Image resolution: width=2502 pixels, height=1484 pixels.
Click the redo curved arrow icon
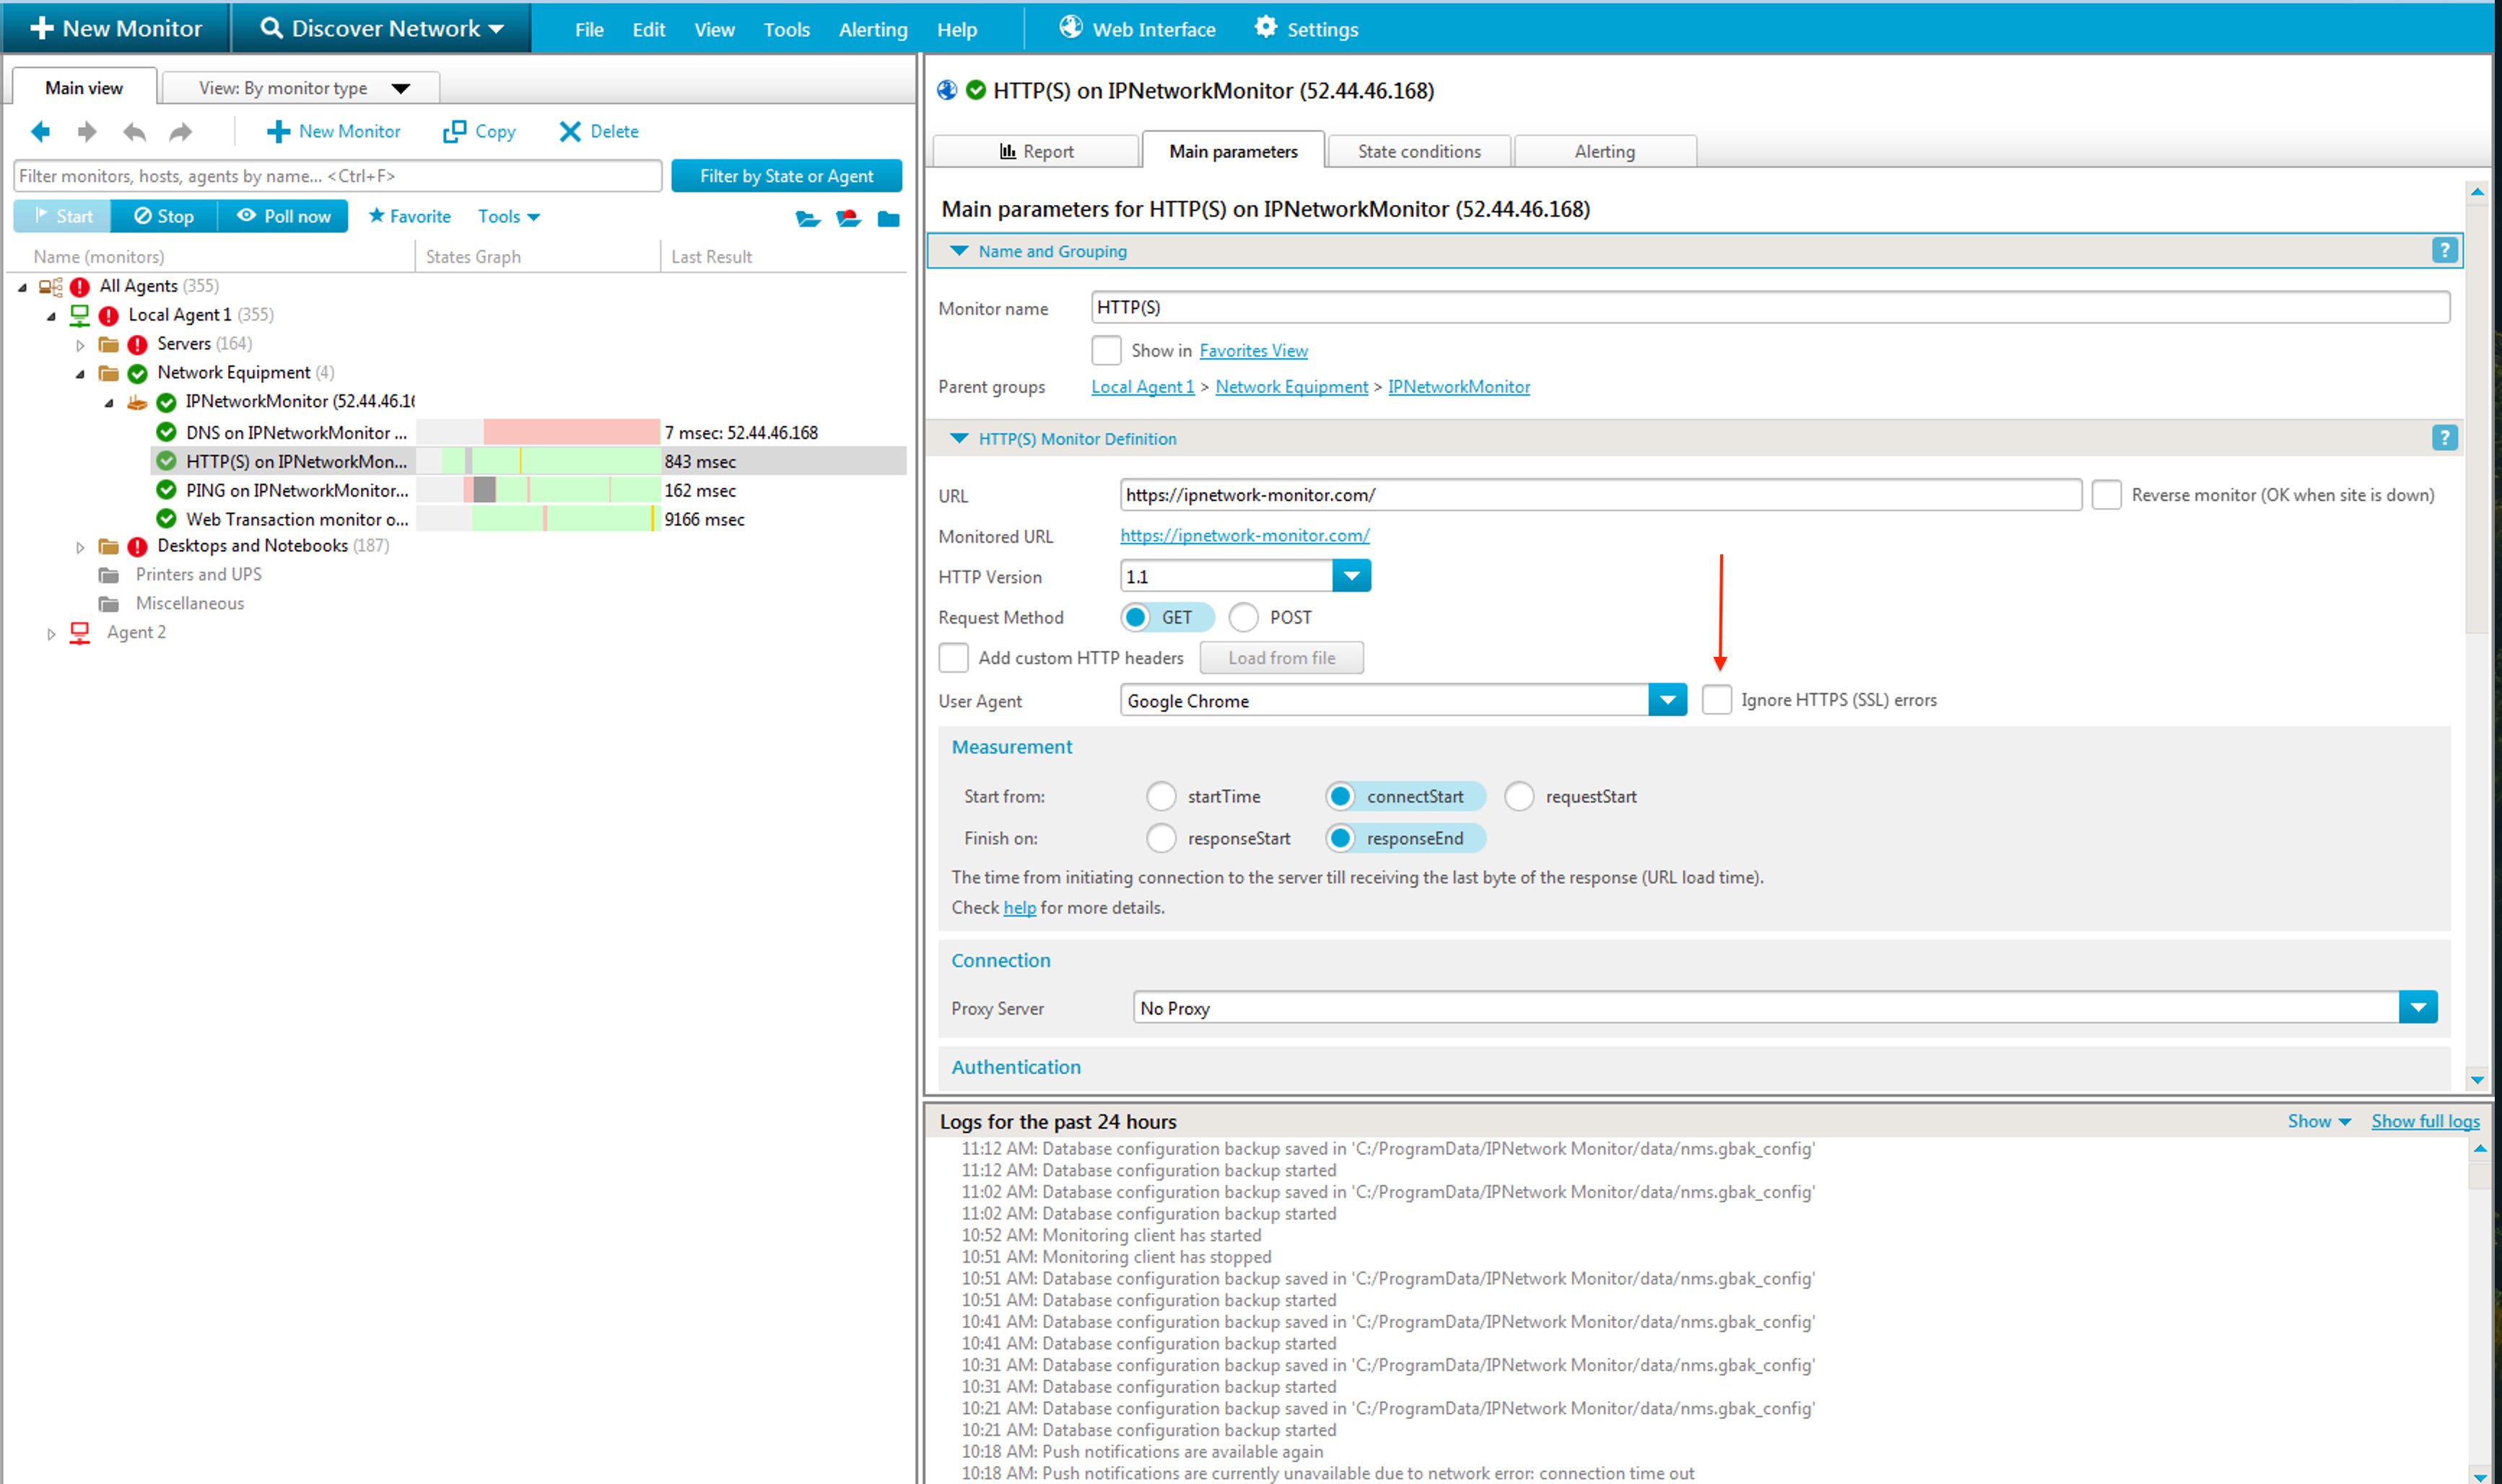pos(180,131)
